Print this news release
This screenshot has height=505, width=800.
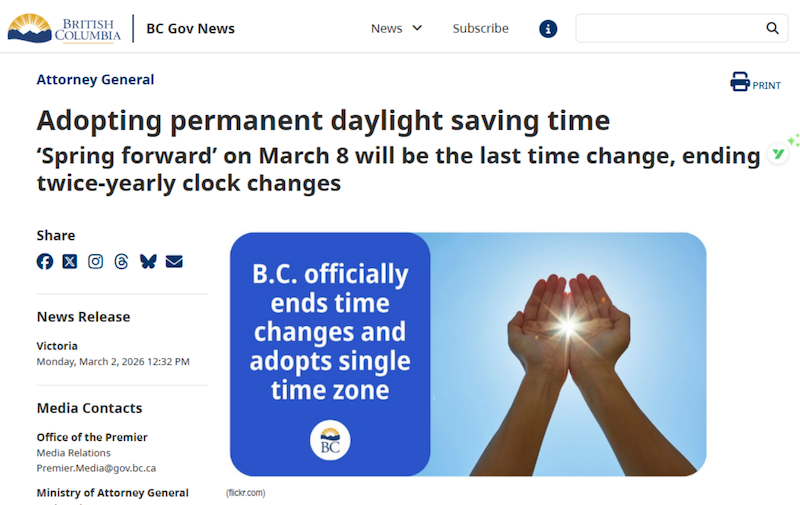click(755, 83)
